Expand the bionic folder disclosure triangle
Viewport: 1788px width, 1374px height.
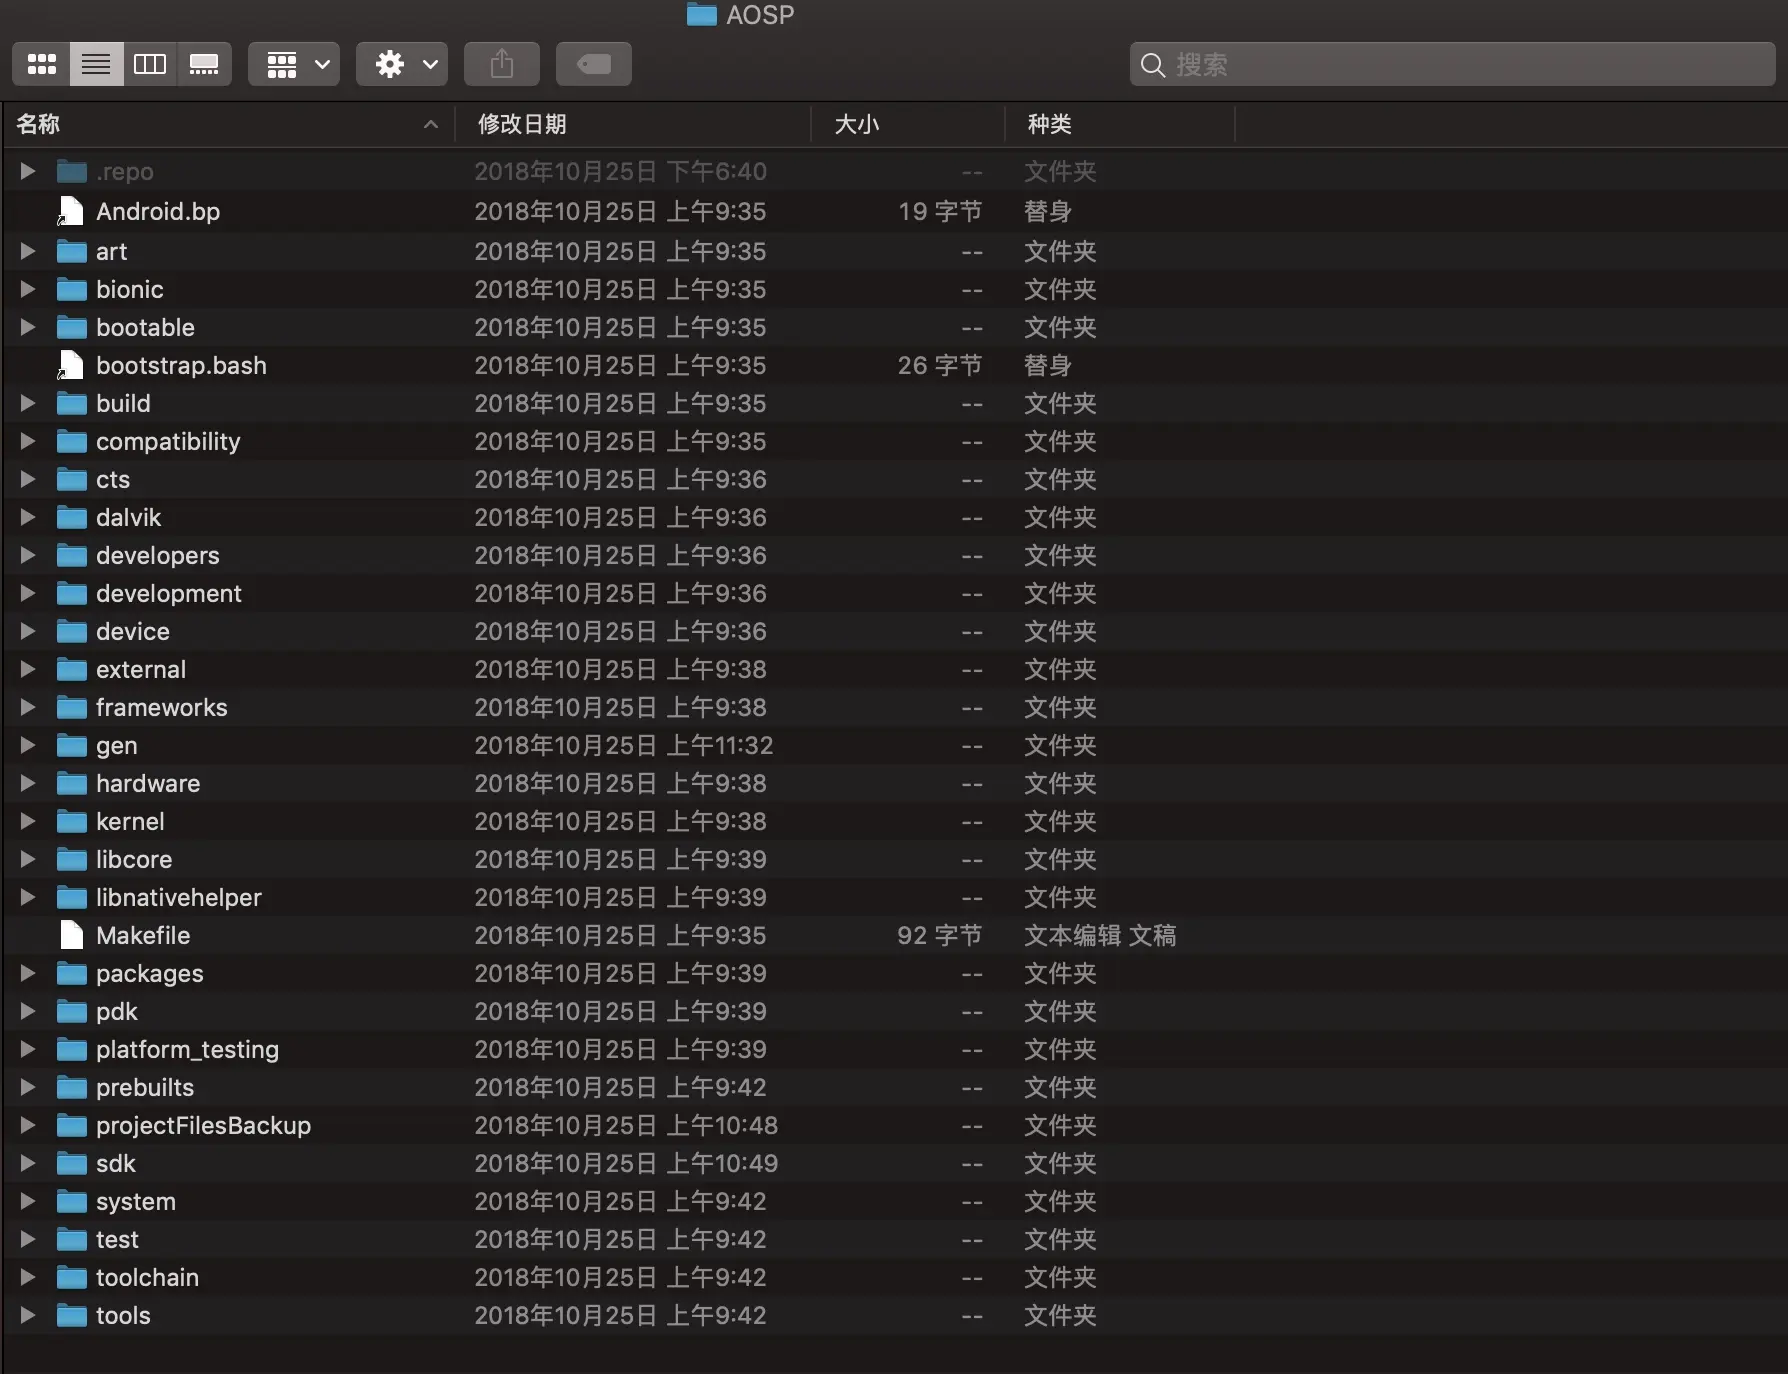[x=28, y=289]
